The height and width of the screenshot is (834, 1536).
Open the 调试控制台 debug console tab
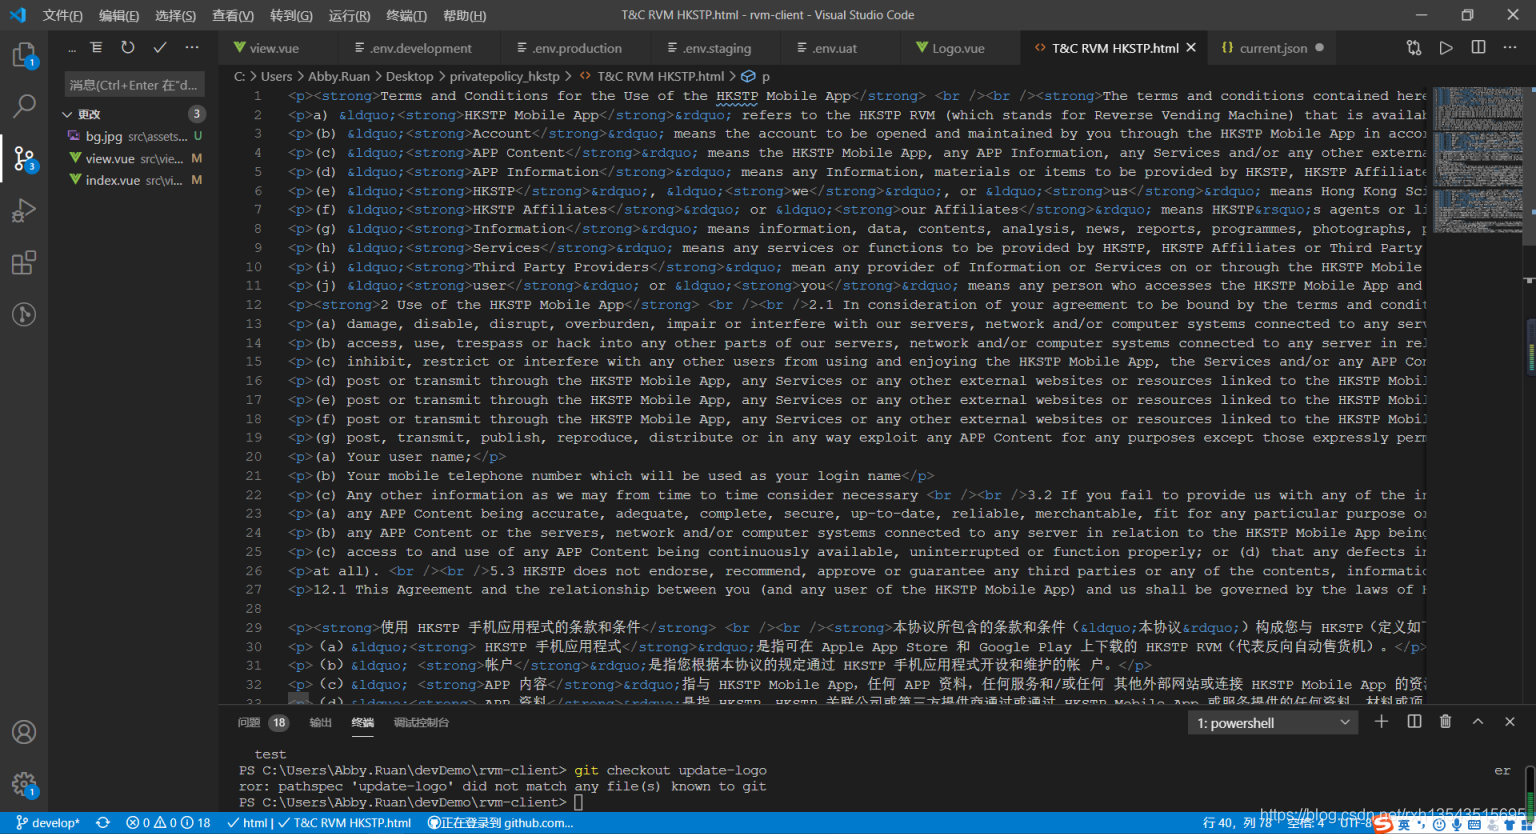421,722
